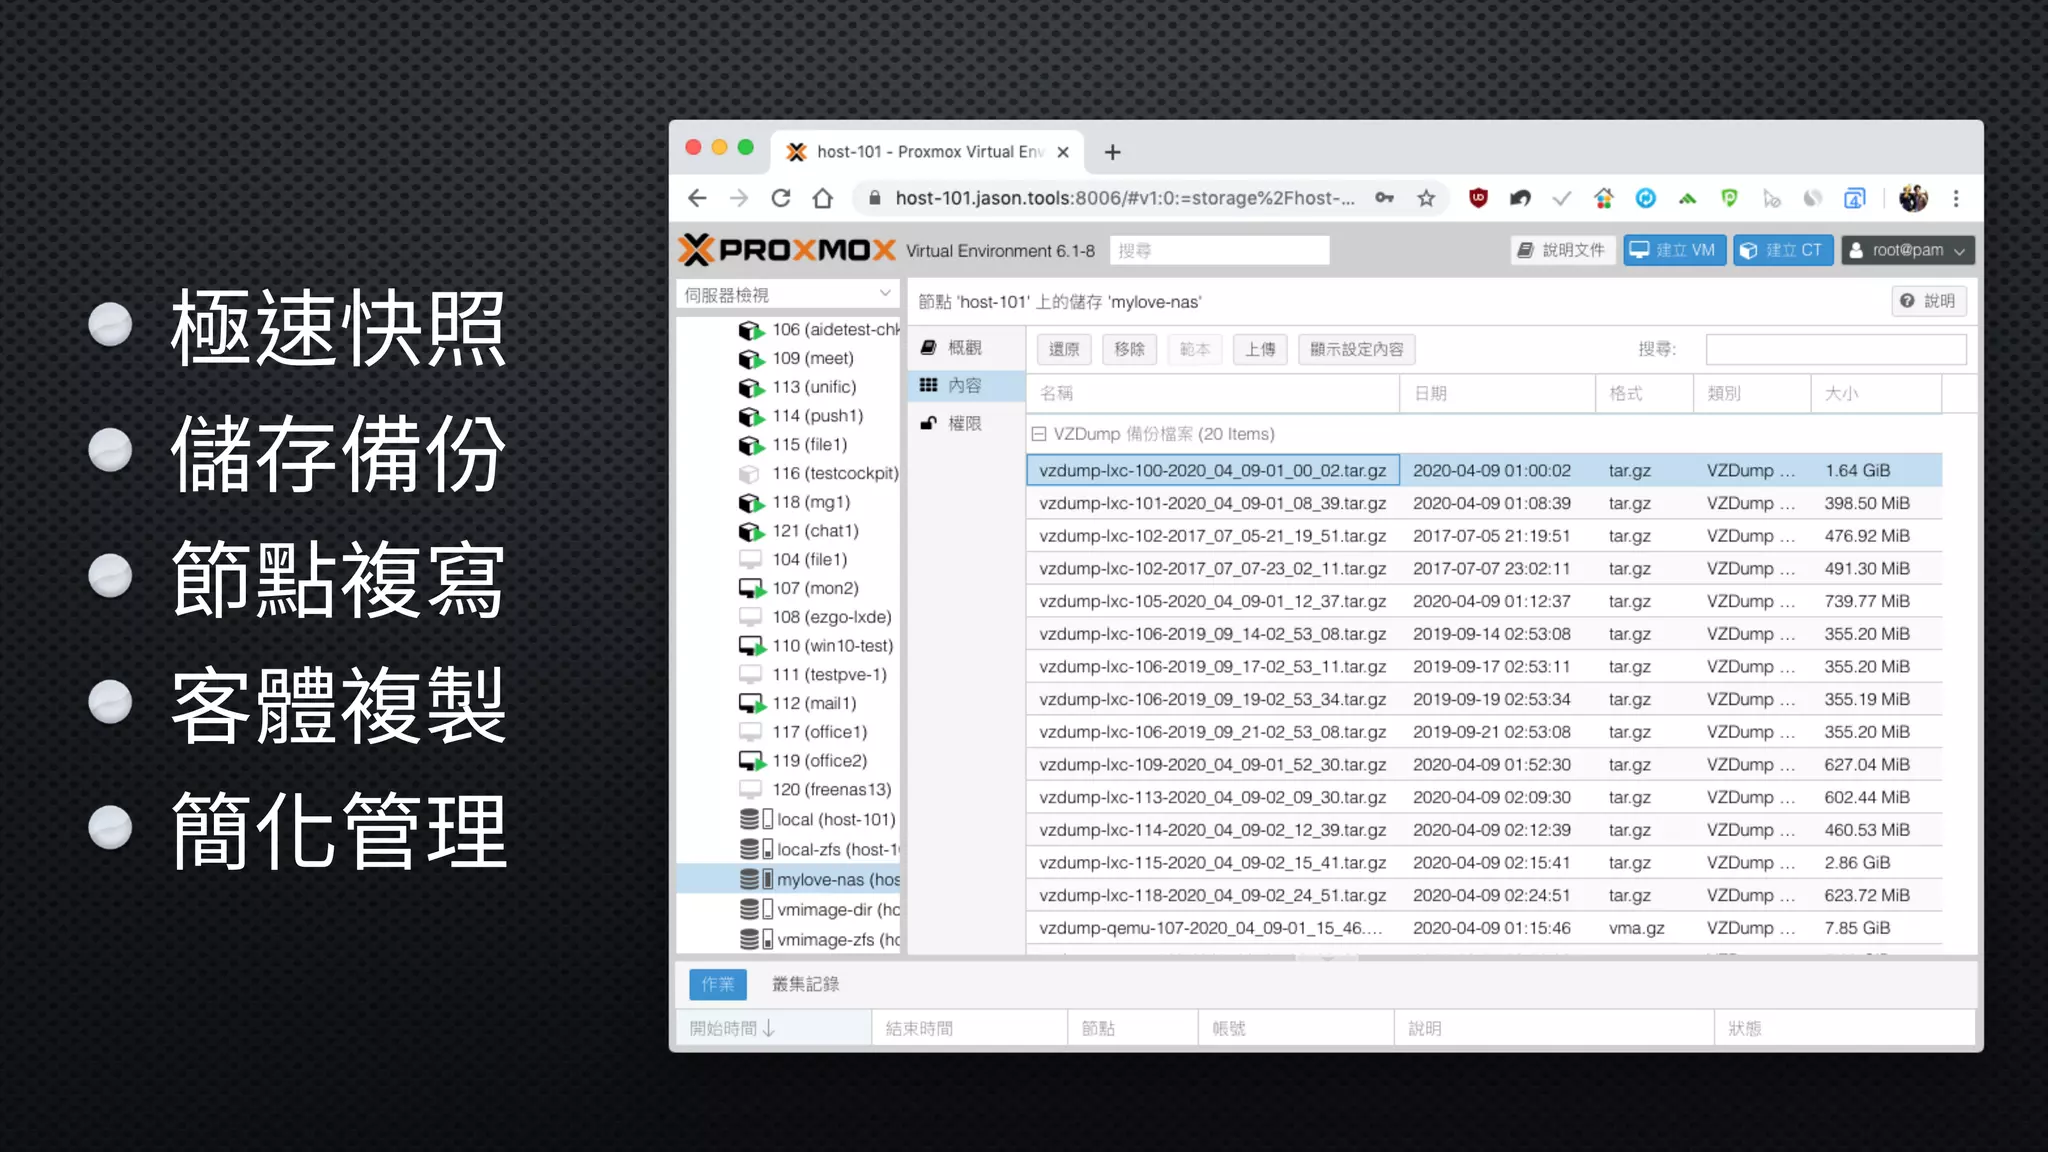The image size is (2048, 1152).
Task: Sort by the 大小 column header
Action: click(1876, 393)
